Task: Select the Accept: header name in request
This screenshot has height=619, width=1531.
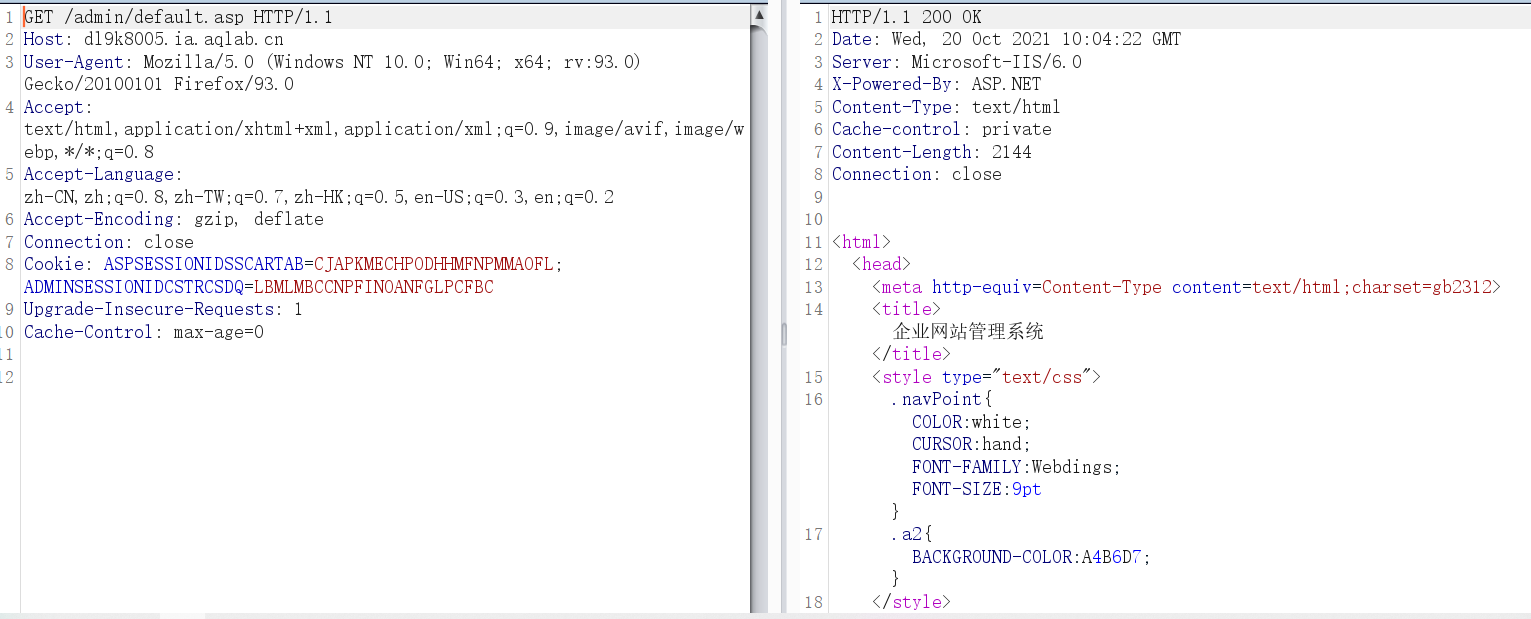Action: (x=58, y=107)
